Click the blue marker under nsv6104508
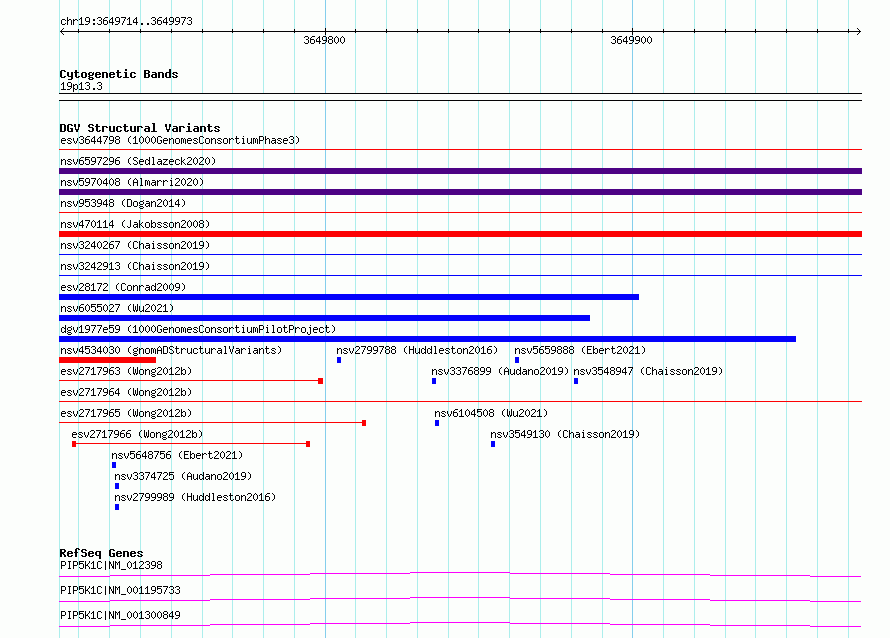This screenshot has height=638, width=890. 437,423
